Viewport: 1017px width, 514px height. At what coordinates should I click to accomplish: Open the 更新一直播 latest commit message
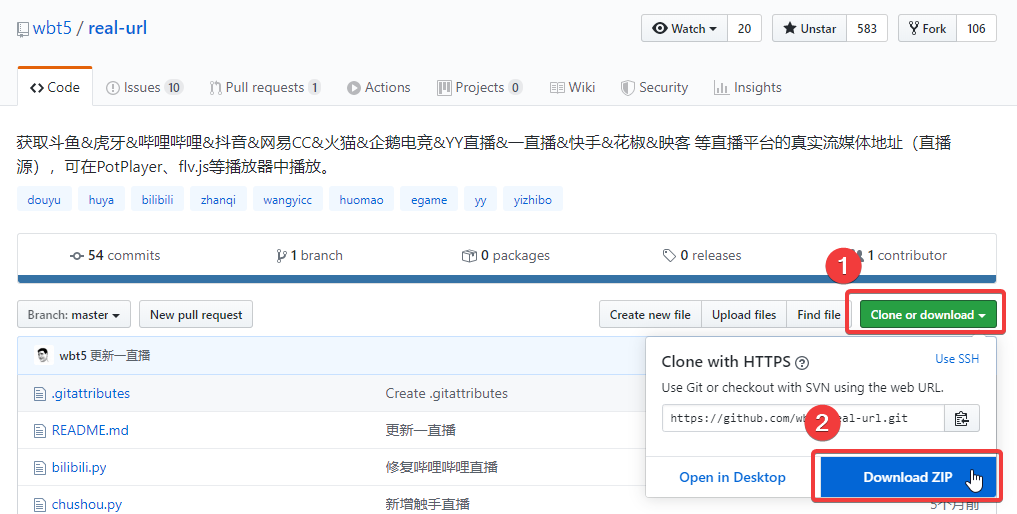pos(120,356)
